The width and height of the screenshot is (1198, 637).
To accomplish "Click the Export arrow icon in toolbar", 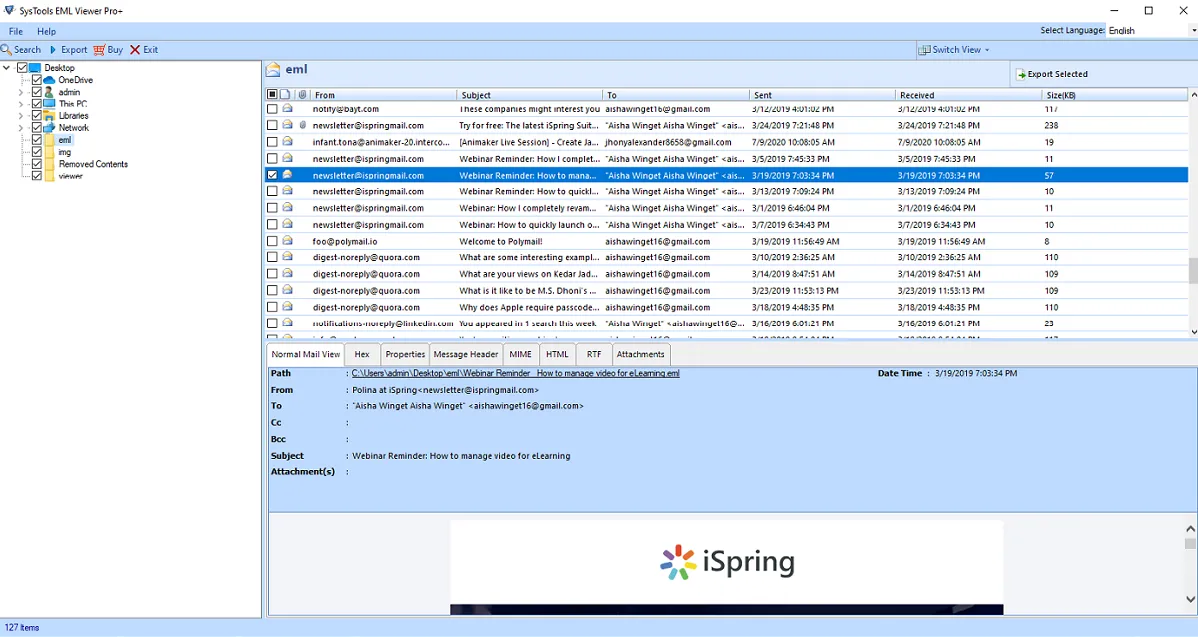I will 53,50.
